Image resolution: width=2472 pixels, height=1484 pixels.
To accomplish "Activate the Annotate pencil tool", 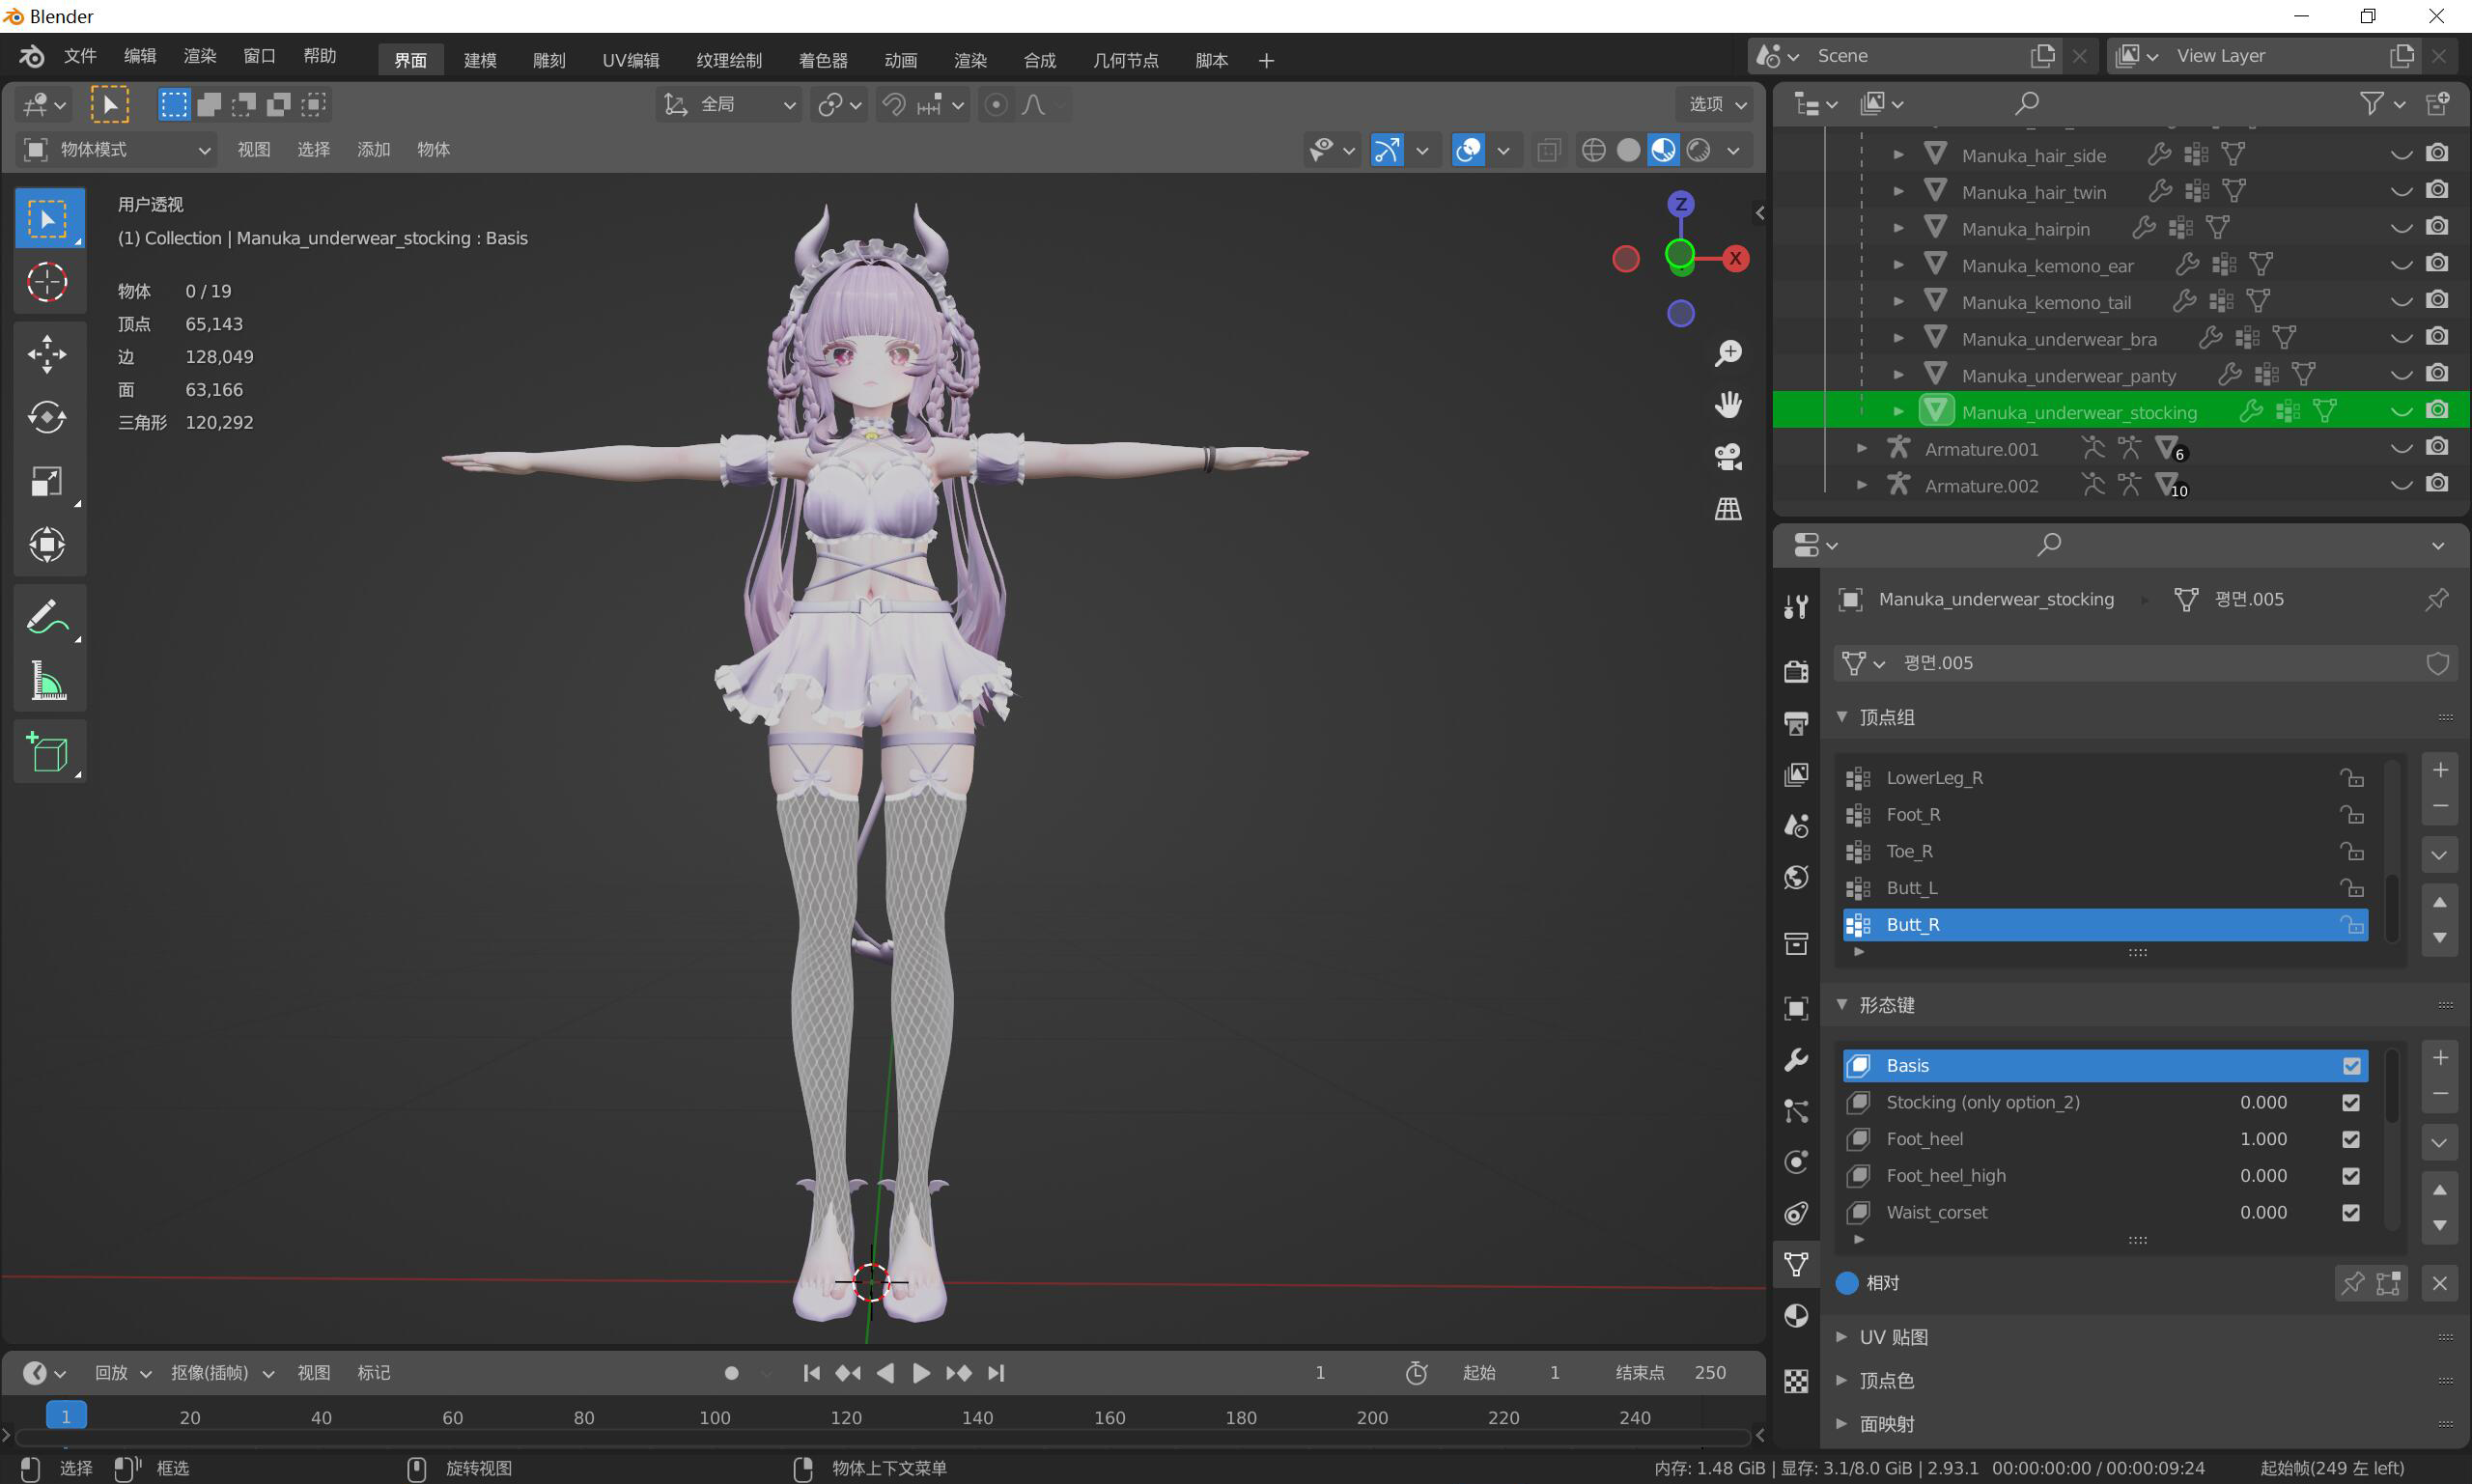I will pos(47,617).
